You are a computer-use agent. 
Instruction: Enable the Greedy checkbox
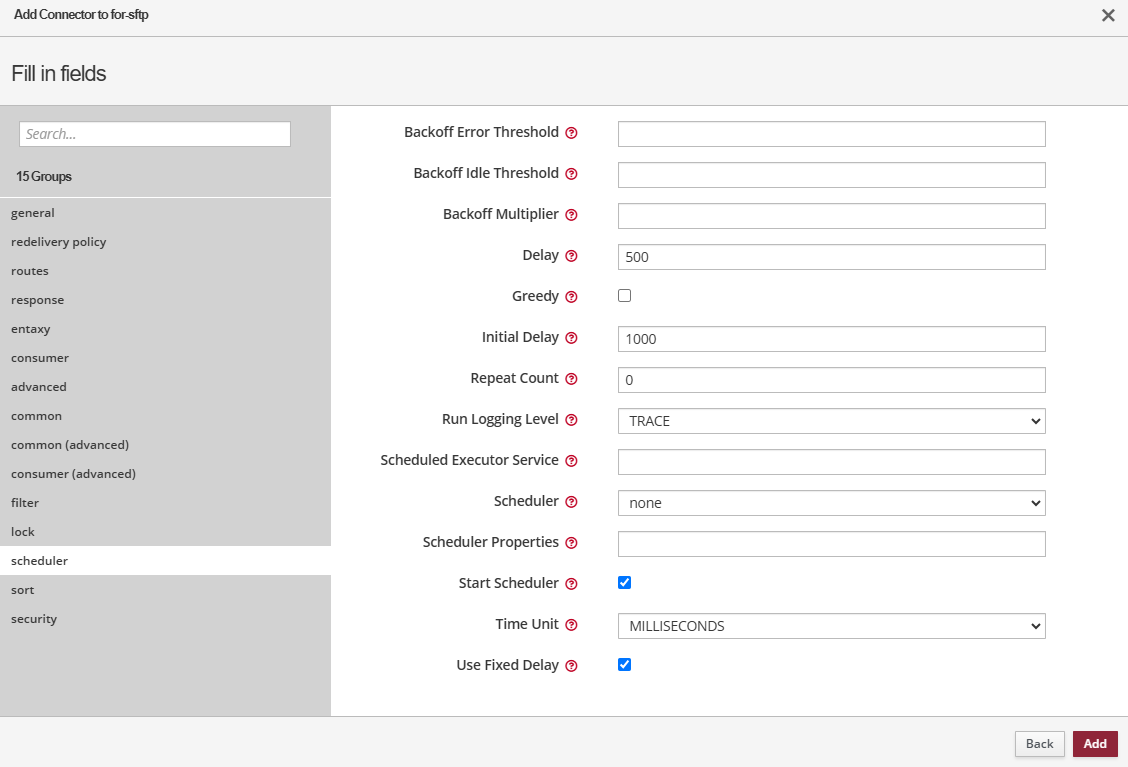coord(625,296)
